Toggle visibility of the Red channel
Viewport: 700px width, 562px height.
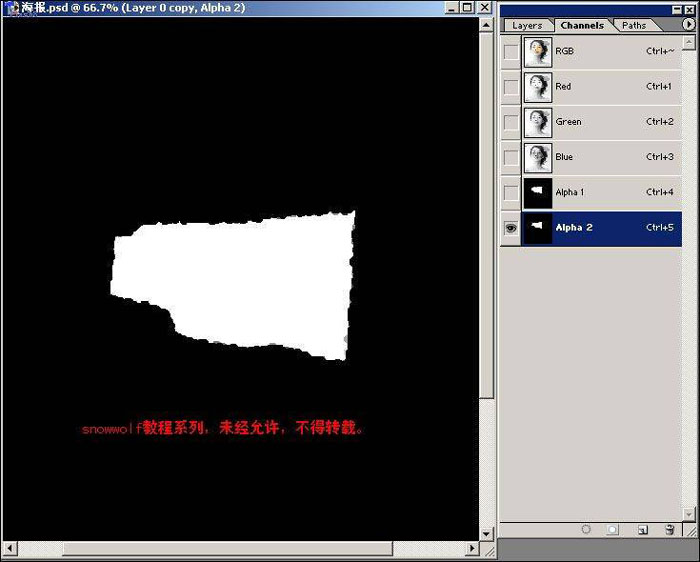pos(511,87)
